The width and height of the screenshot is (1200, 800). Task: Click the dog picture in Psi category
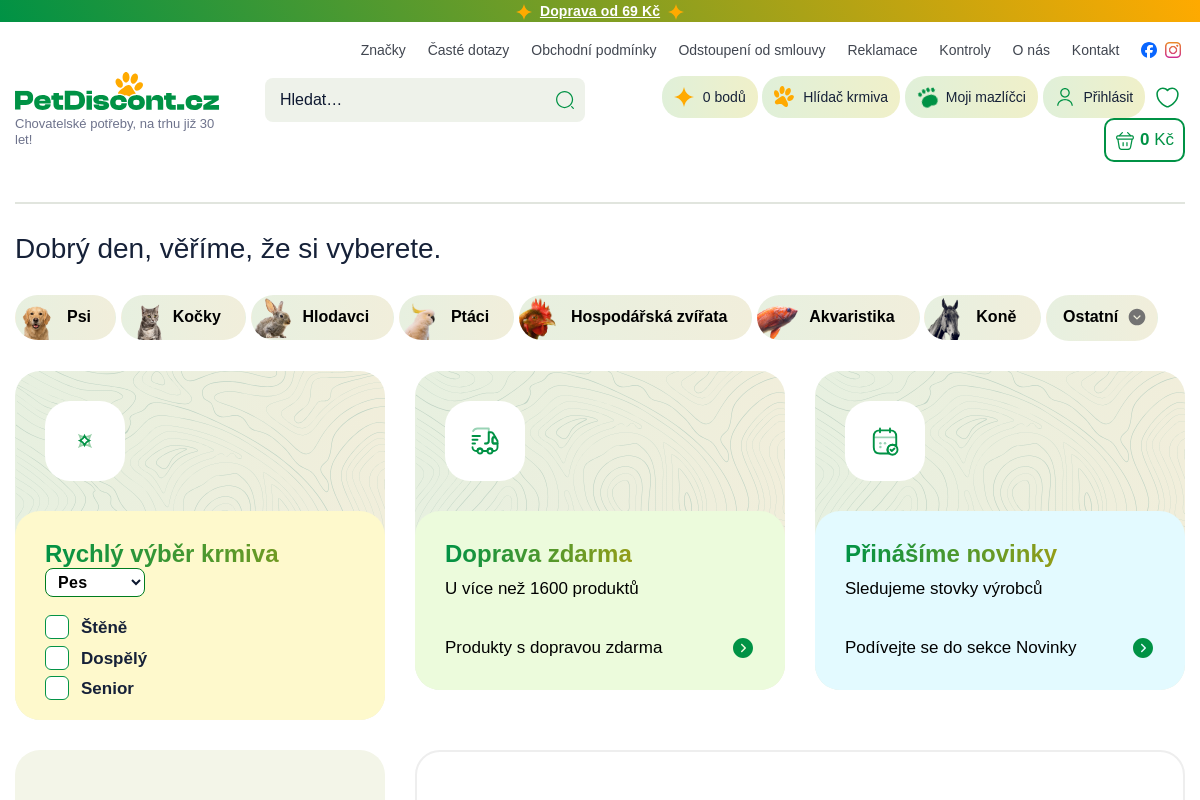tap(36, 322)
